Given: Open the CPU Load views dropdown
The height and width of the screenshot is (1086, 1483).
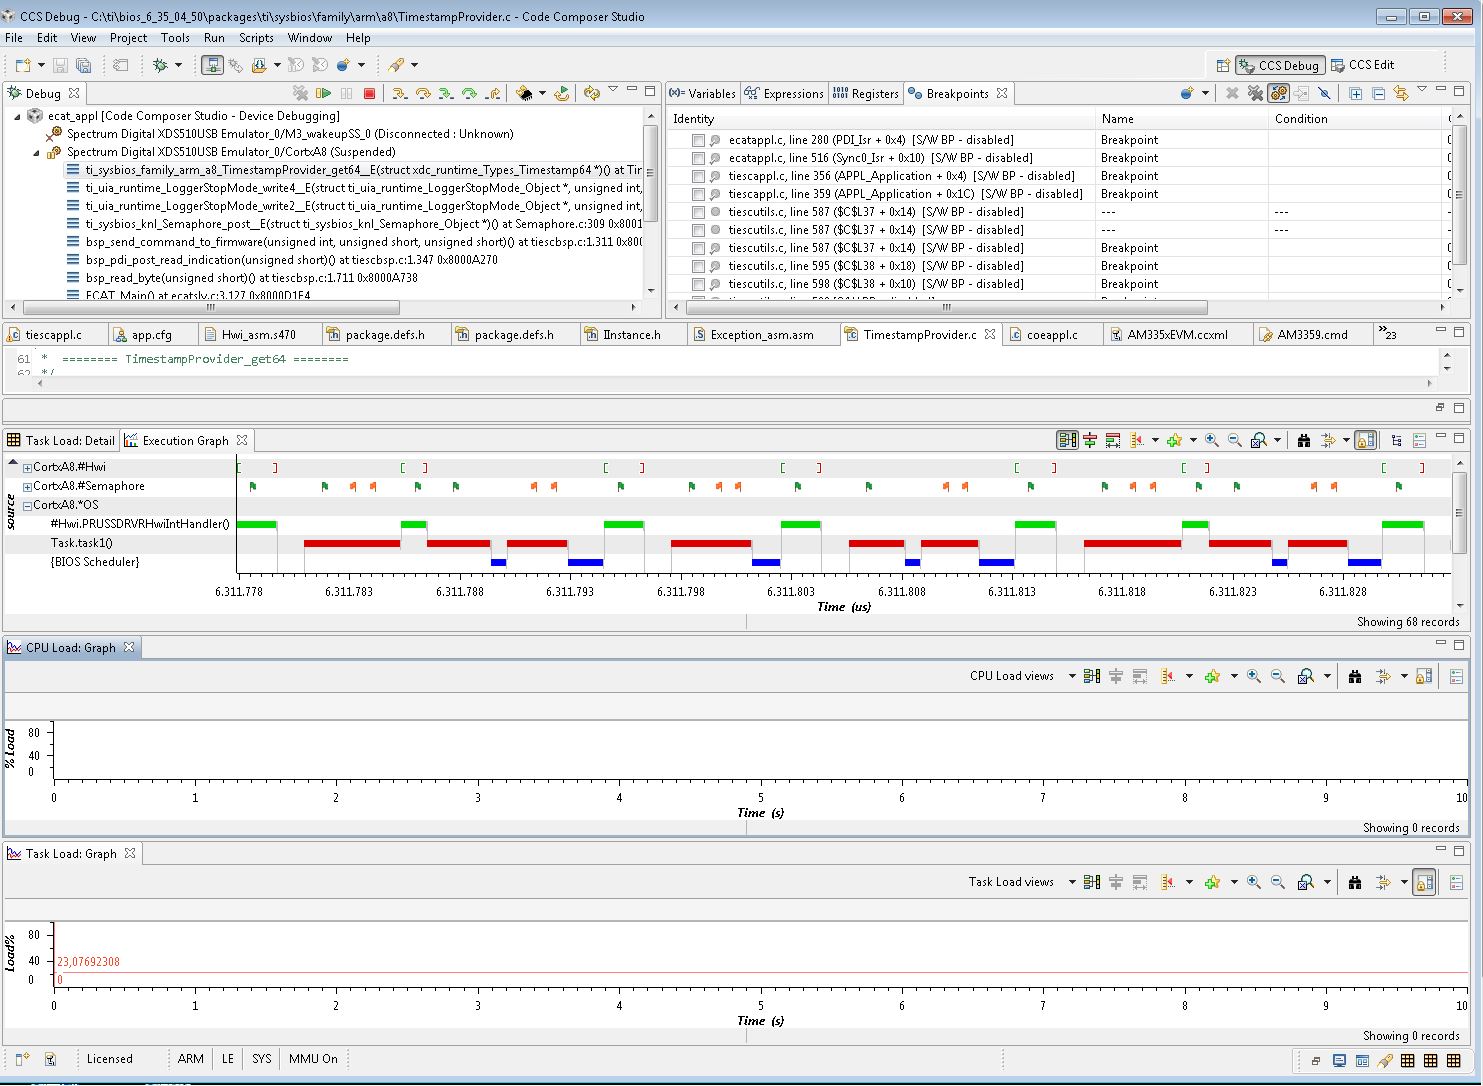Looking at the screenshot, I should click(1071, 676).
